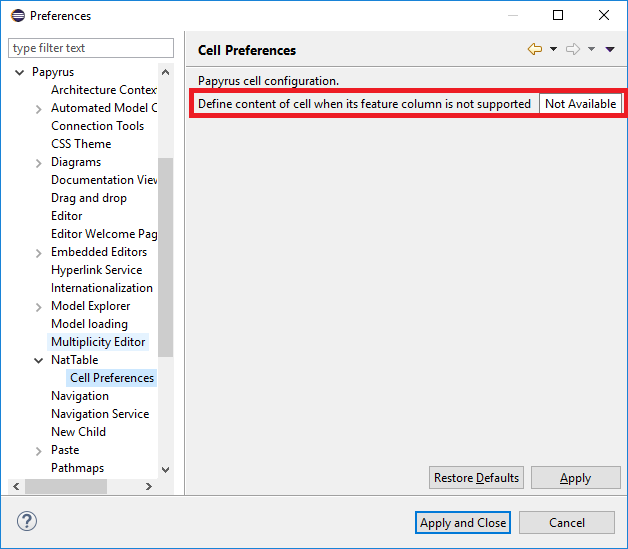This screenshot has width=628, height=549.
Task: Select Connection Tools in the tree
Action: click(97, 126)
